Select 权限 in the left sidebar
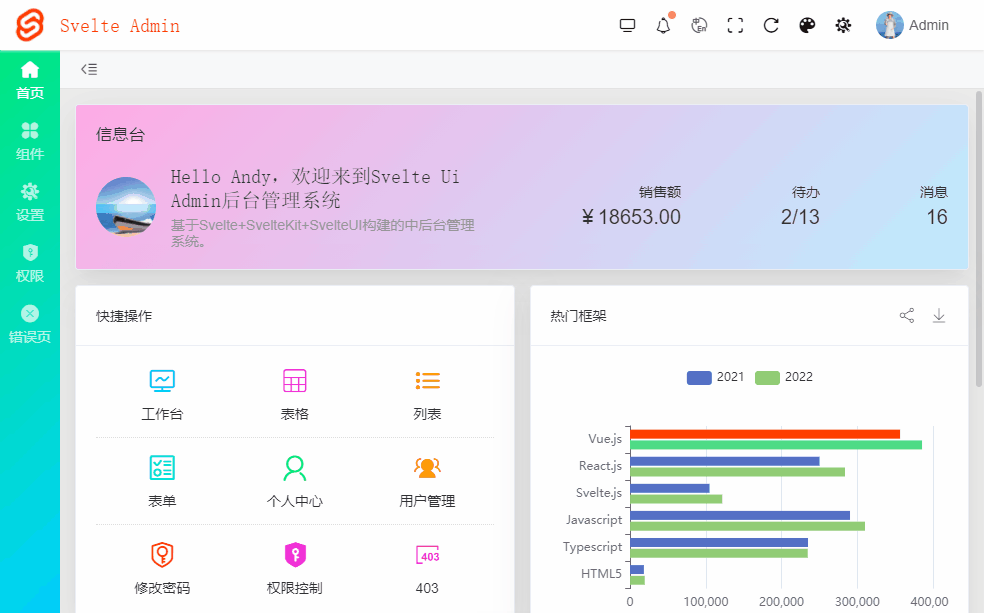The width and height of the screenshot is (984, 613). 29,263
